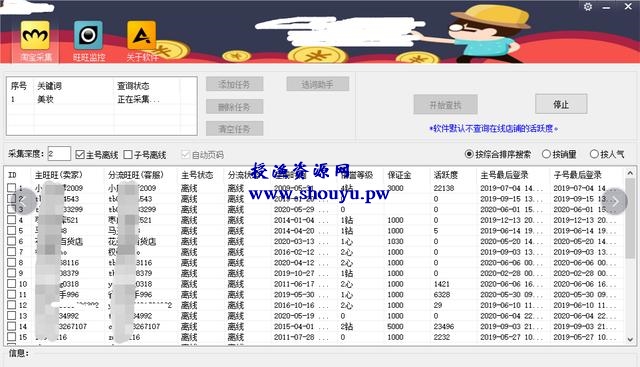Click activity value 22138
Image resolution: width=640 pixels, height=367 pixels.
tap(444, 188)
